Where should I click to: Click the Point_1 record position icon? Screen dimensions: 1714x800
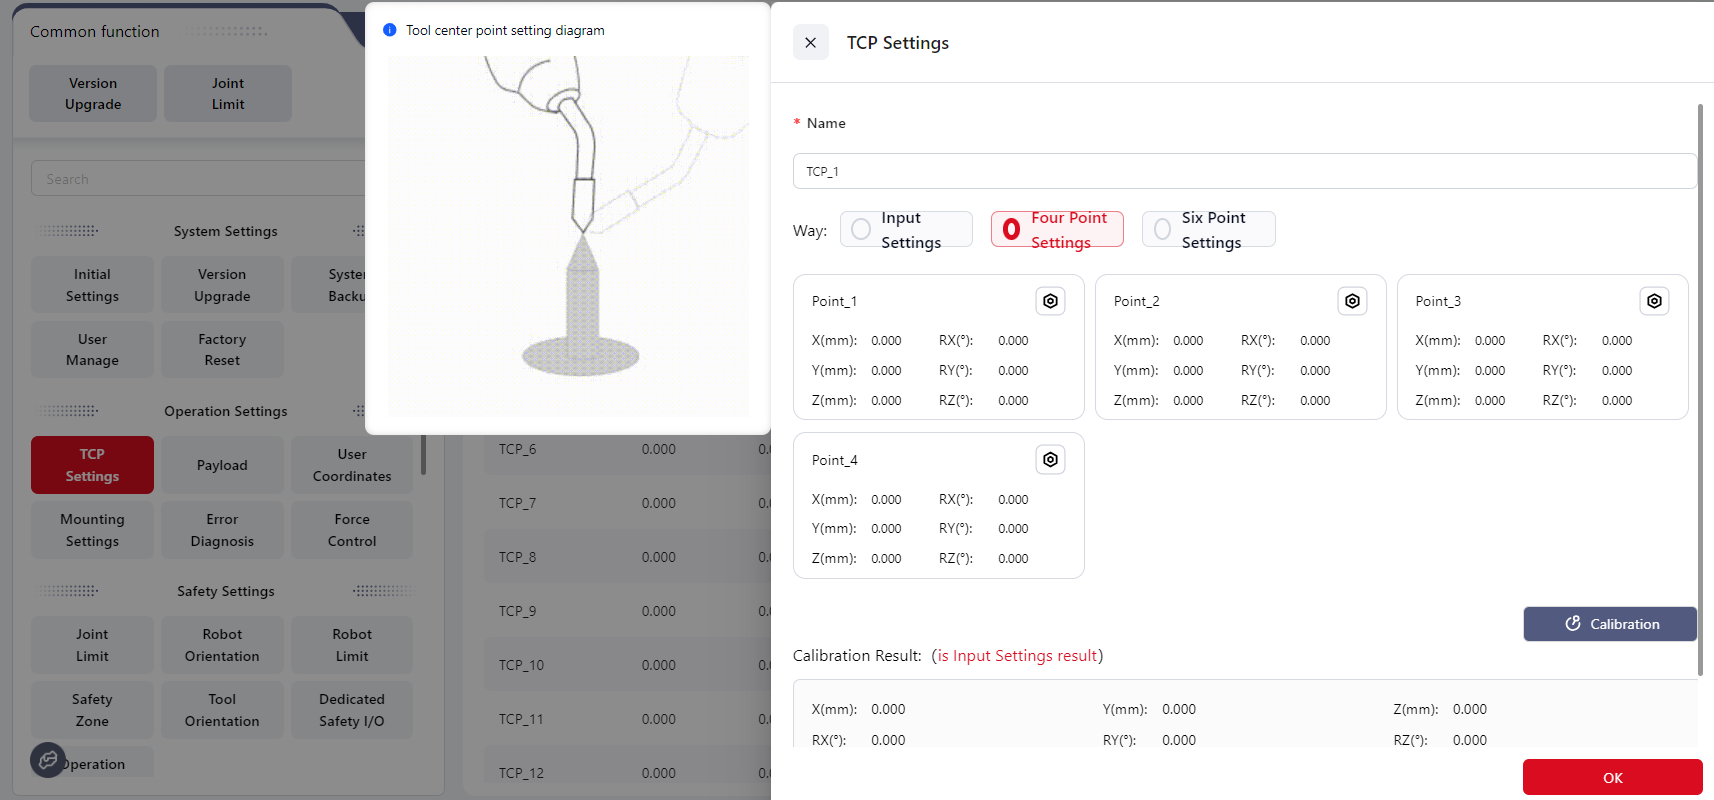tap(1050, 301)
